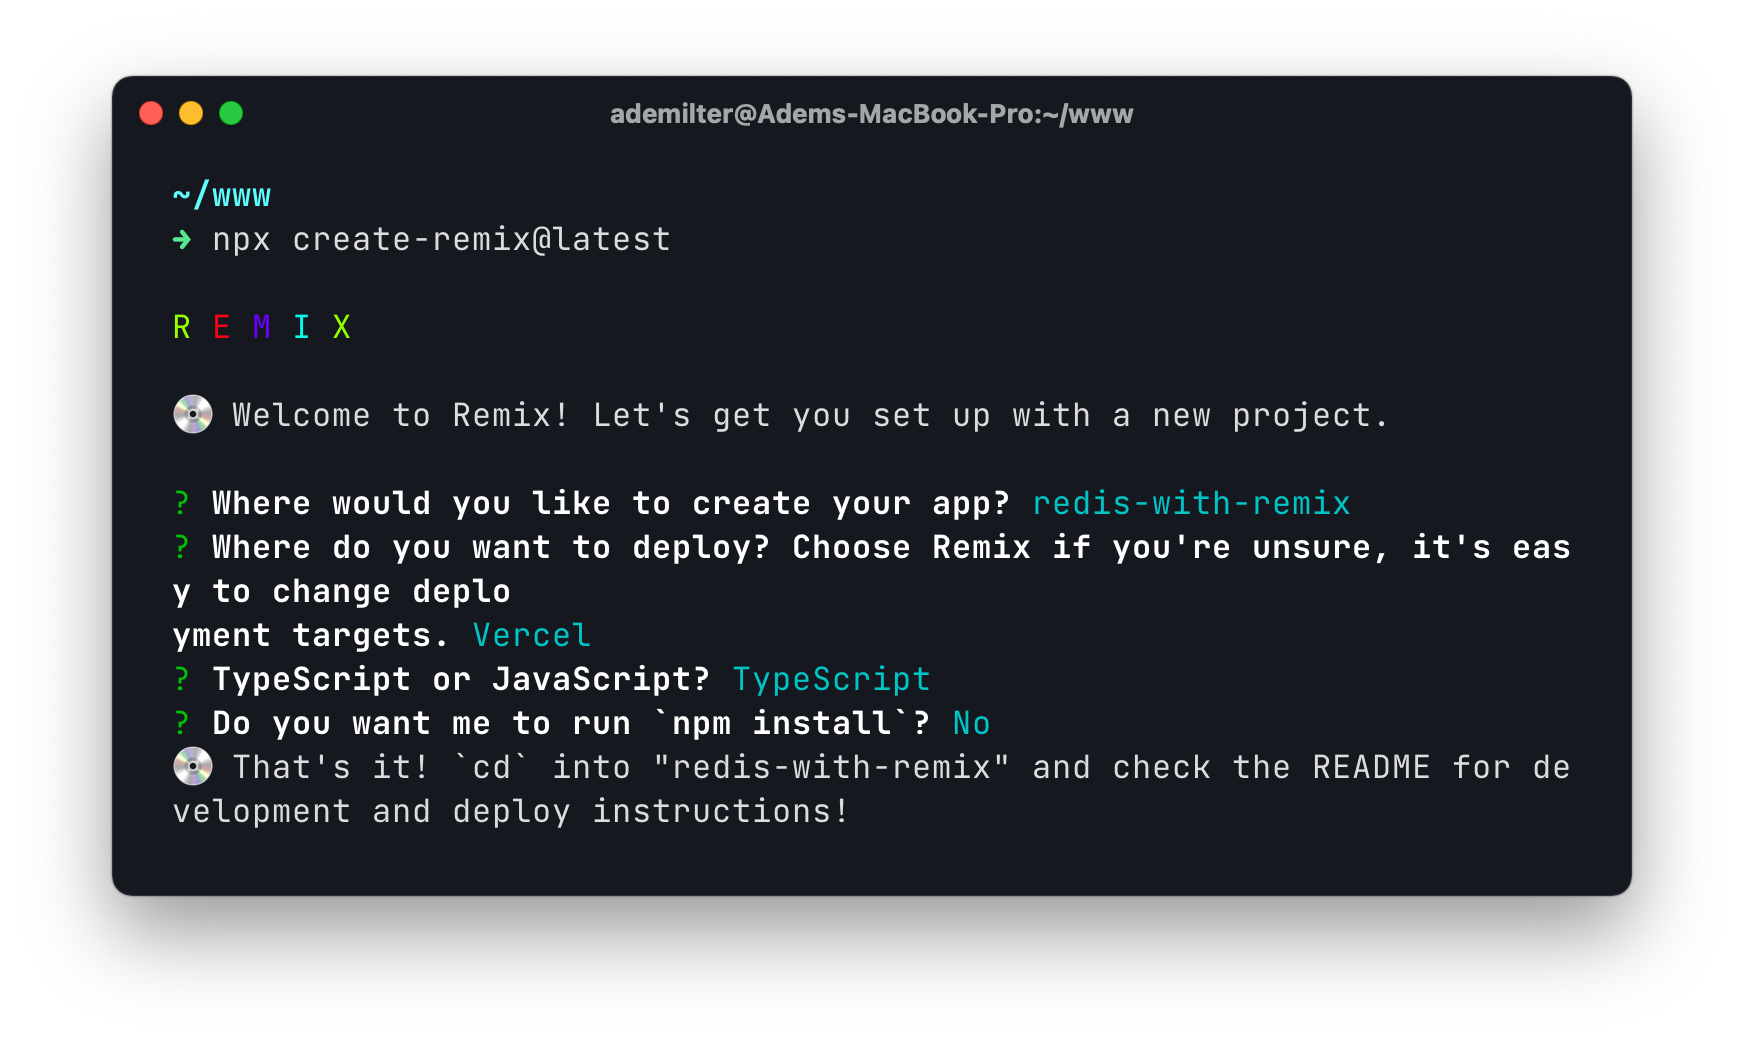This screenshot has width=1744, height=1044.
Task: Click the ademilter@Adems-MacBook-Pro title text
Action: tap(870, 113)
